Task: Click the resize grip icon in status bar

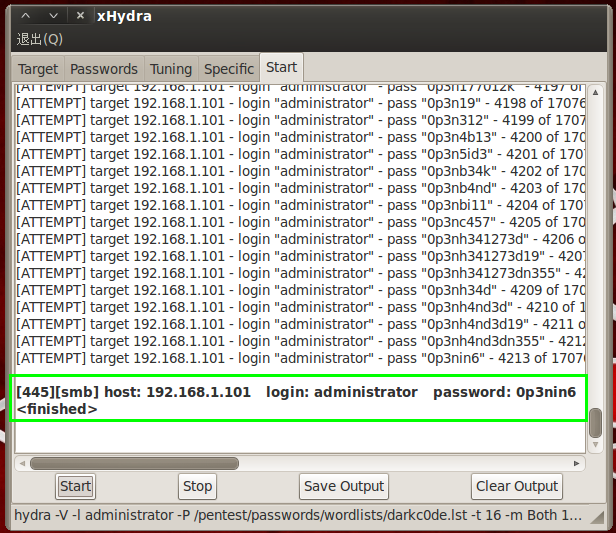Action: point(597,517)
